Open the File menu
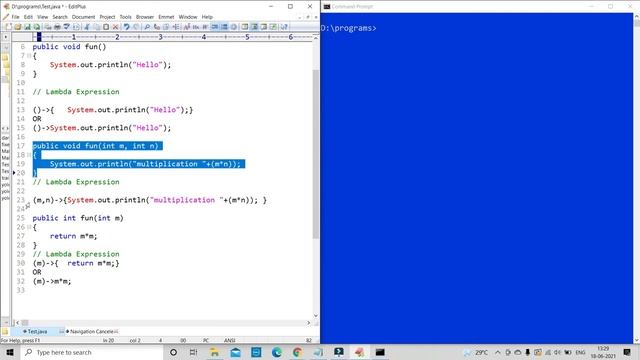This screenshot has height=360, width=640. [16, 17]
